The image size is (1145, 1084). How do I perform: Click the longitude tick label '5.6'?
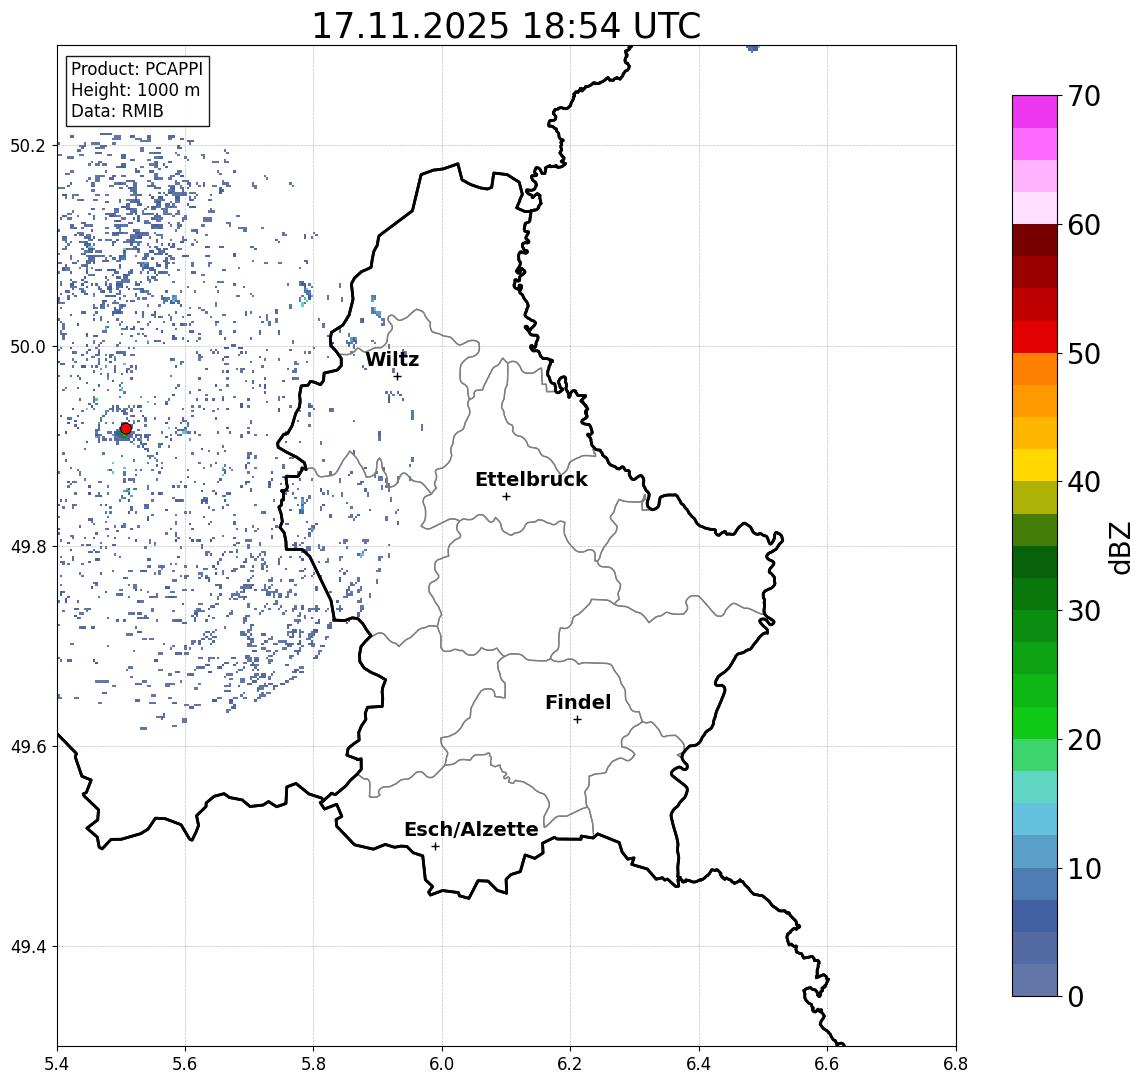[185, 1064]
